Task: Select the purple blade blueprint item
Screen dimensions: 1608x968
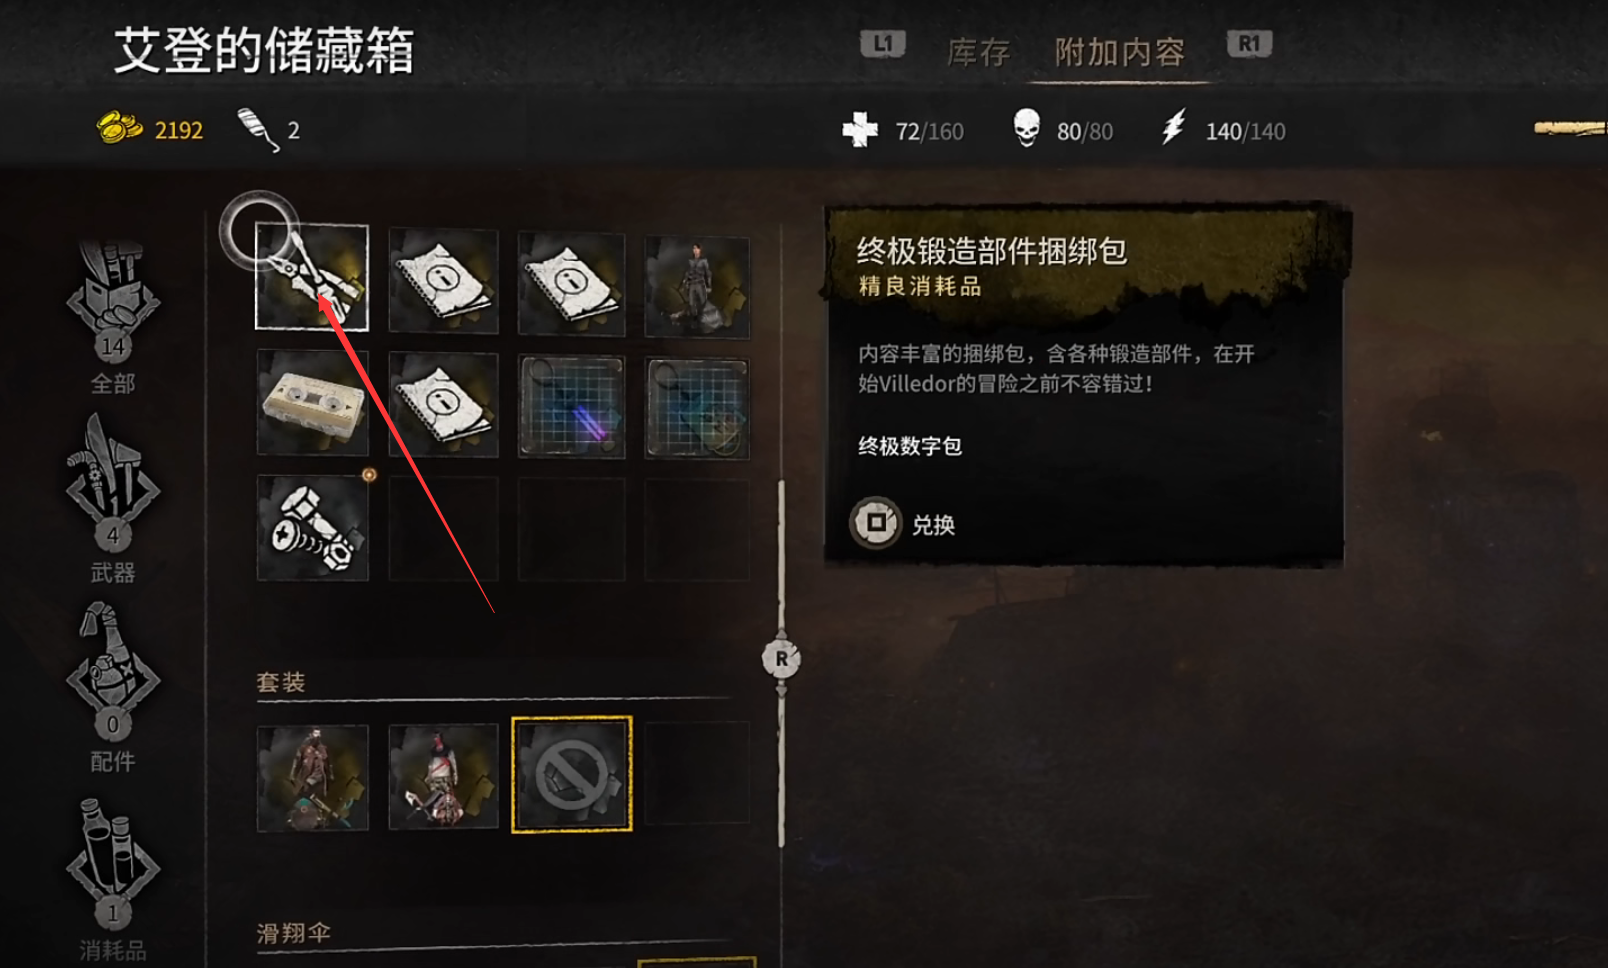Action: [x=572, y=407]
